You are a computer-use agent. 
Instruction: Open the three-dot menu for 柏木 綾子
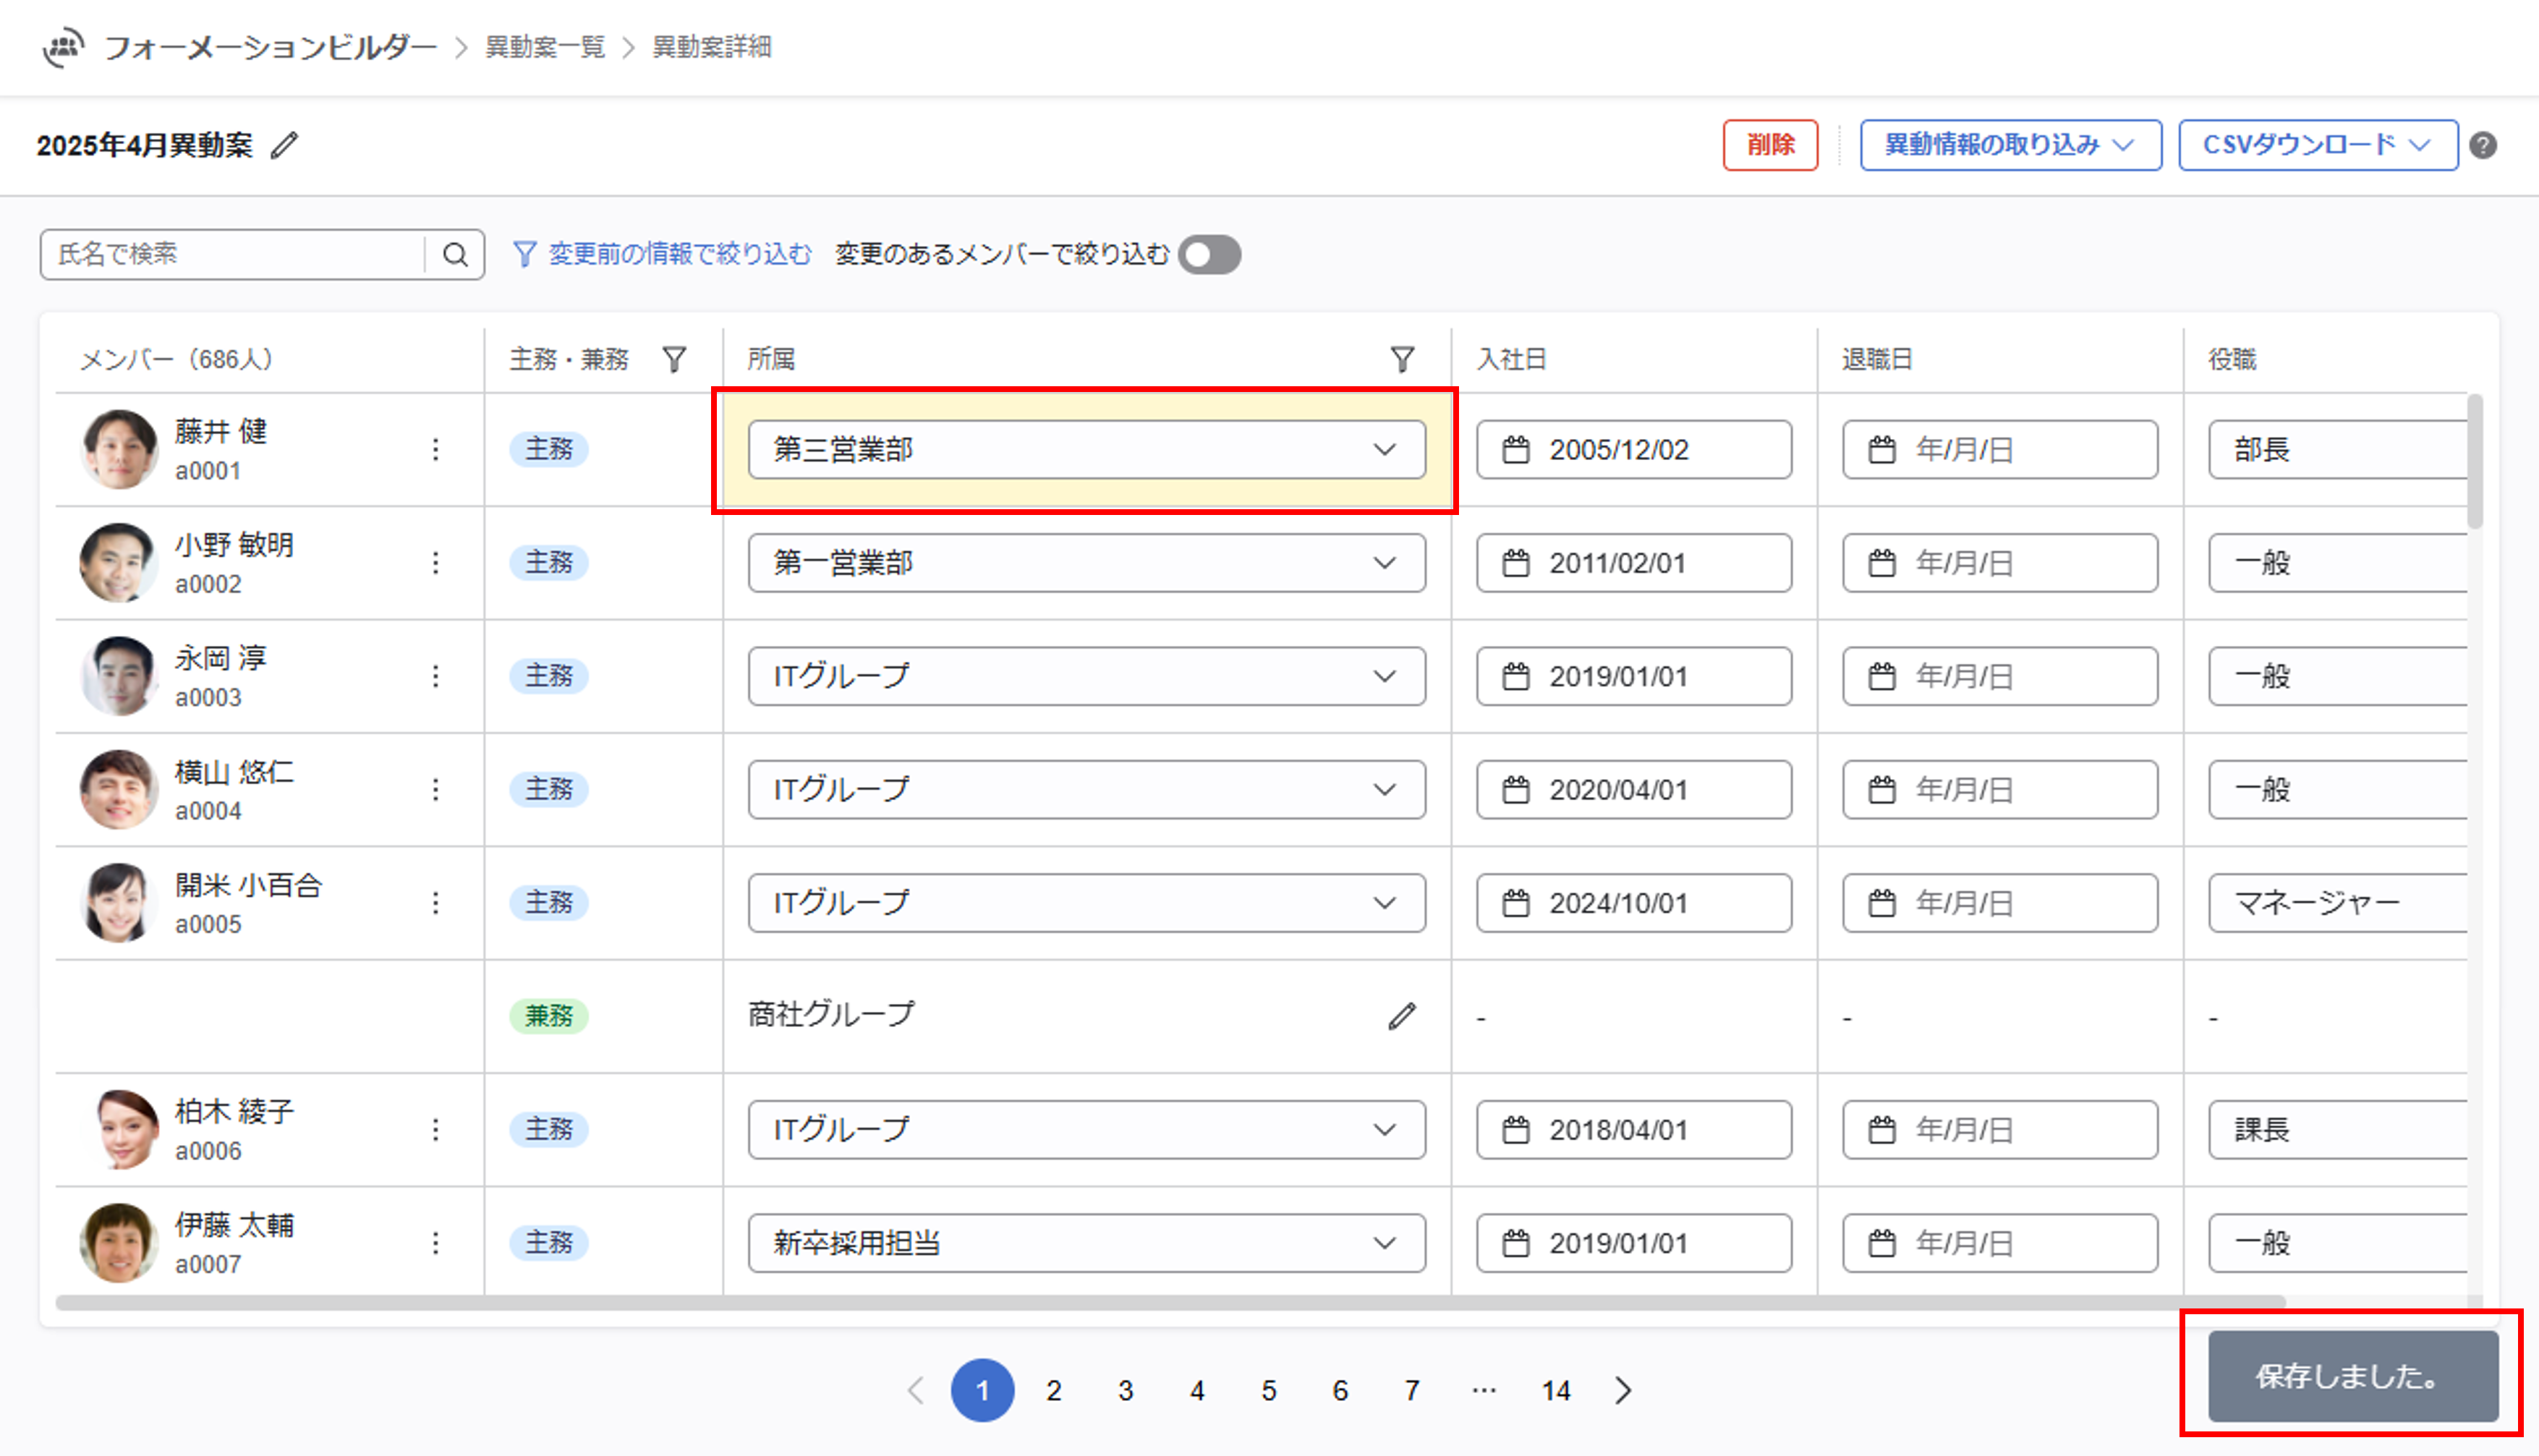pyautogui.click(x=435, y=1129)
